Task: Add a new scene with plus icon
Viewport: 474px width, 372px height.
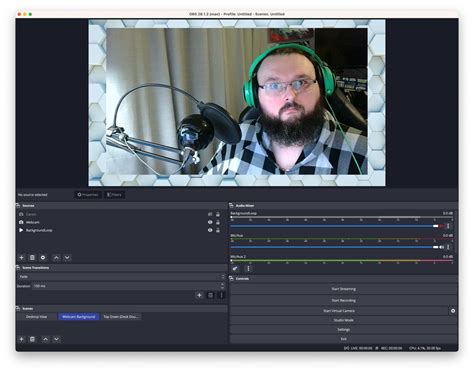Action: tap(22, 339)
